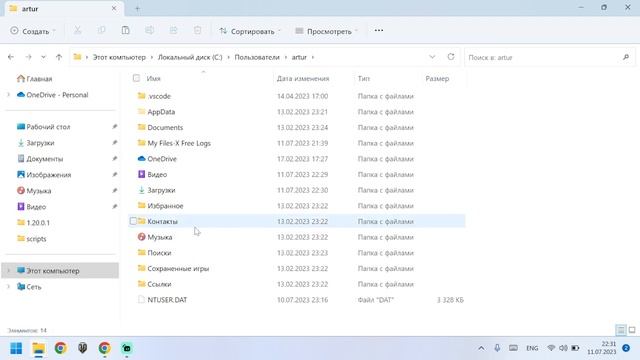
Task: Click the File Explorer taskbar icon
Action: tap(39, 348)
